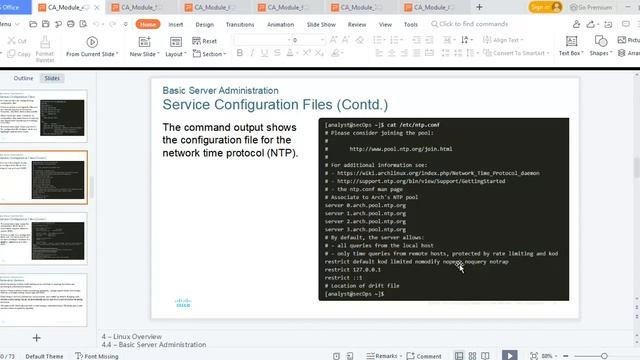Add a slide with the plus button below thumbnails
Image resolution: width=640 pixels, height=360 pixels.
[37, 338]
